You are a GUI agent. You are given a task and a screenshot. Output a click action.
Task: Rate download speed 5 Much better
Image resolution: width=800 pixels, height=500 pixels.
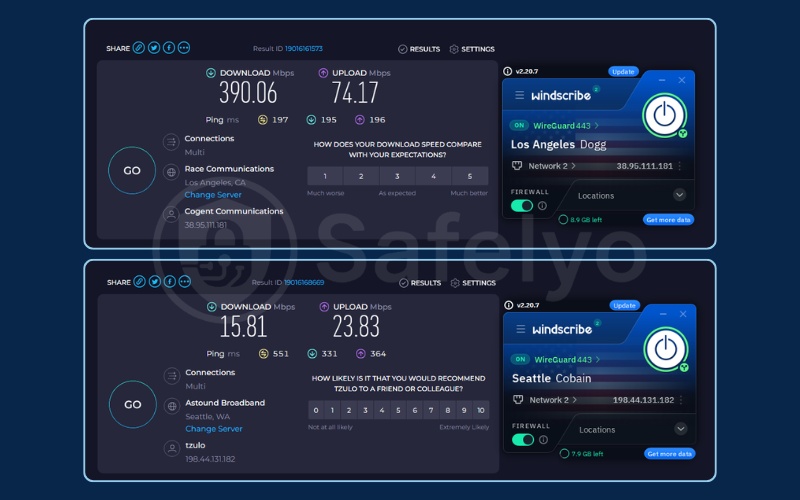pyautogui.click(x=470, y=176)
